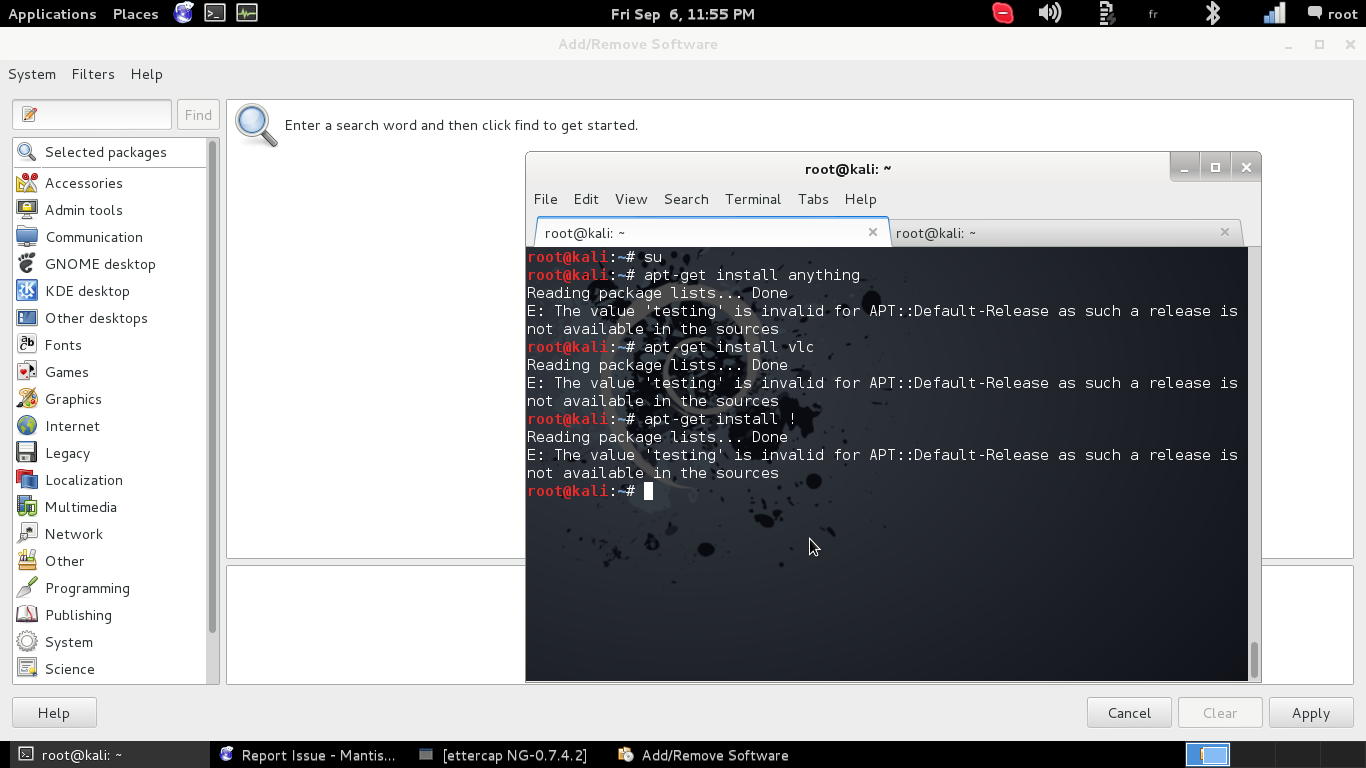
Task: Click the network signal bars icon
Action: pyautogui.click(x=1274, y=13)
